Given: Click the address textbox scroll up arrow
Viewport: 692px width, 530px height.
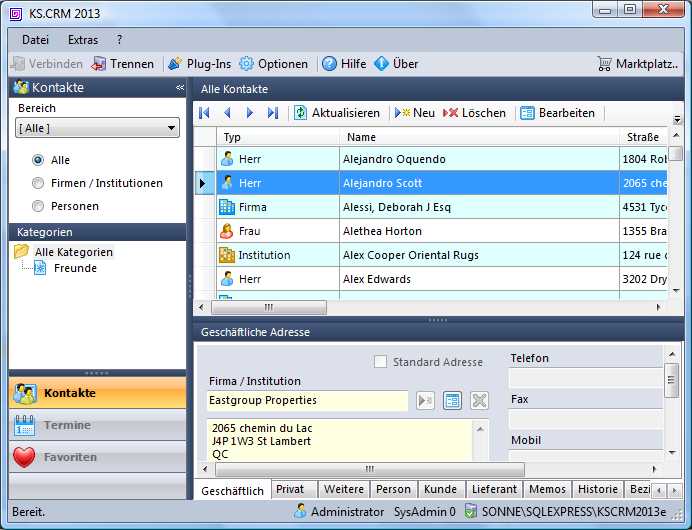Looking at the screenshot, I should pos(480,429).
